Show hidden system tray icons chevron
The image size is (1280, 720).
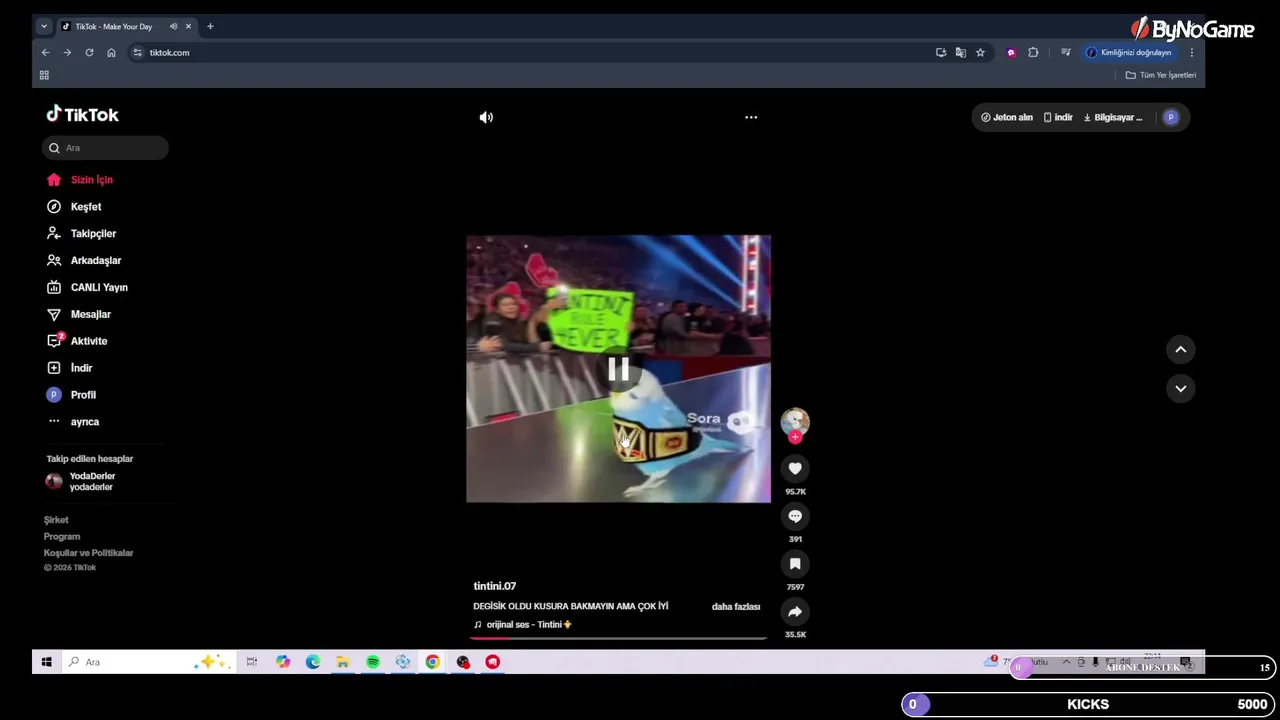click(x=1066, y=662)
